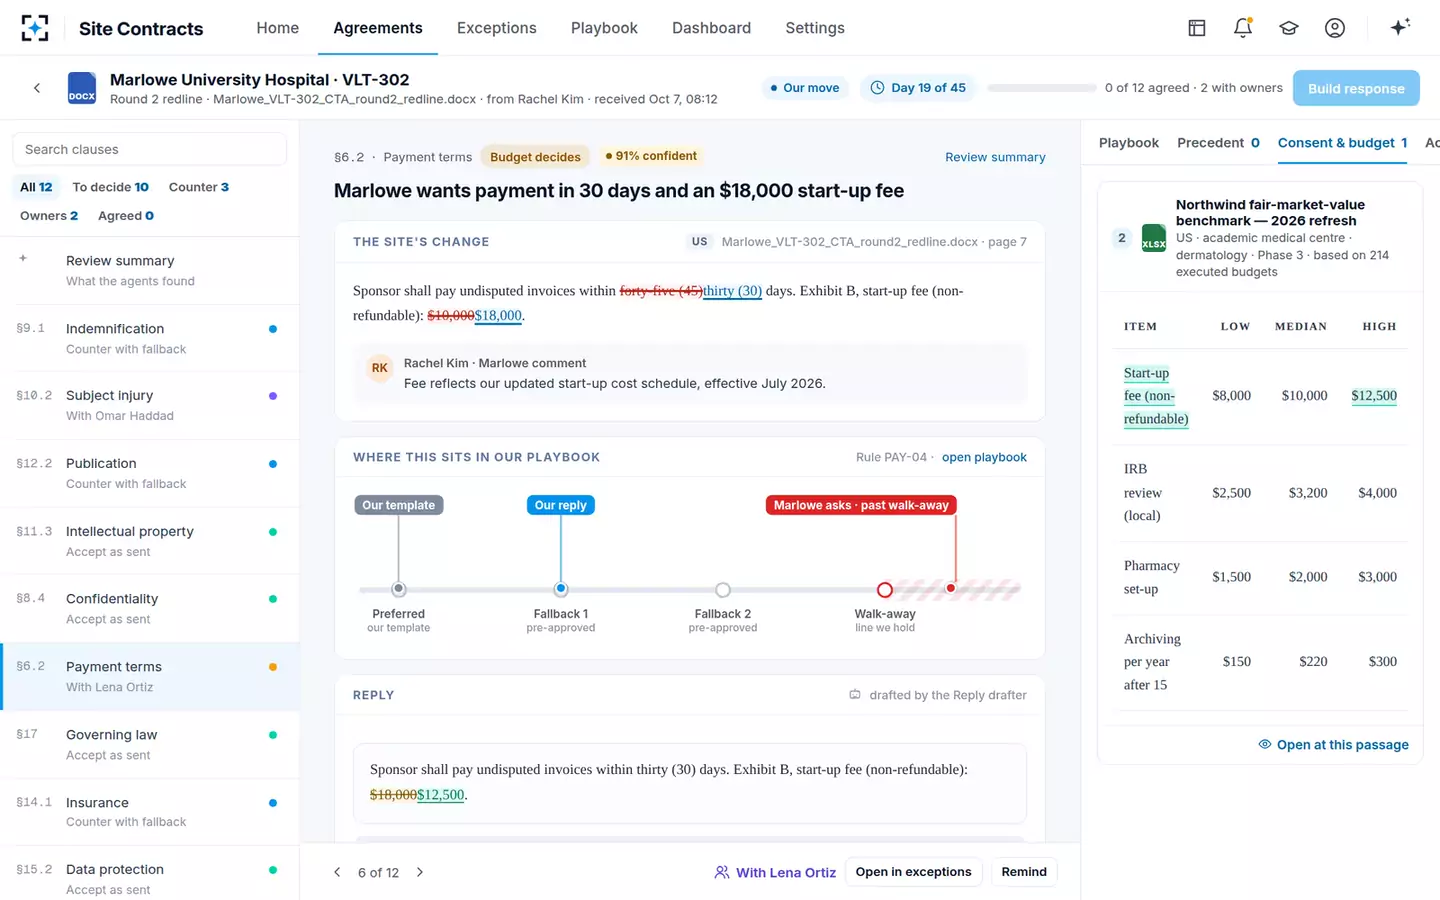This screenshot has height=900, width=1440.
Task: Click the $12,500 high value in benchmark
Action: tap(1374, 395)
